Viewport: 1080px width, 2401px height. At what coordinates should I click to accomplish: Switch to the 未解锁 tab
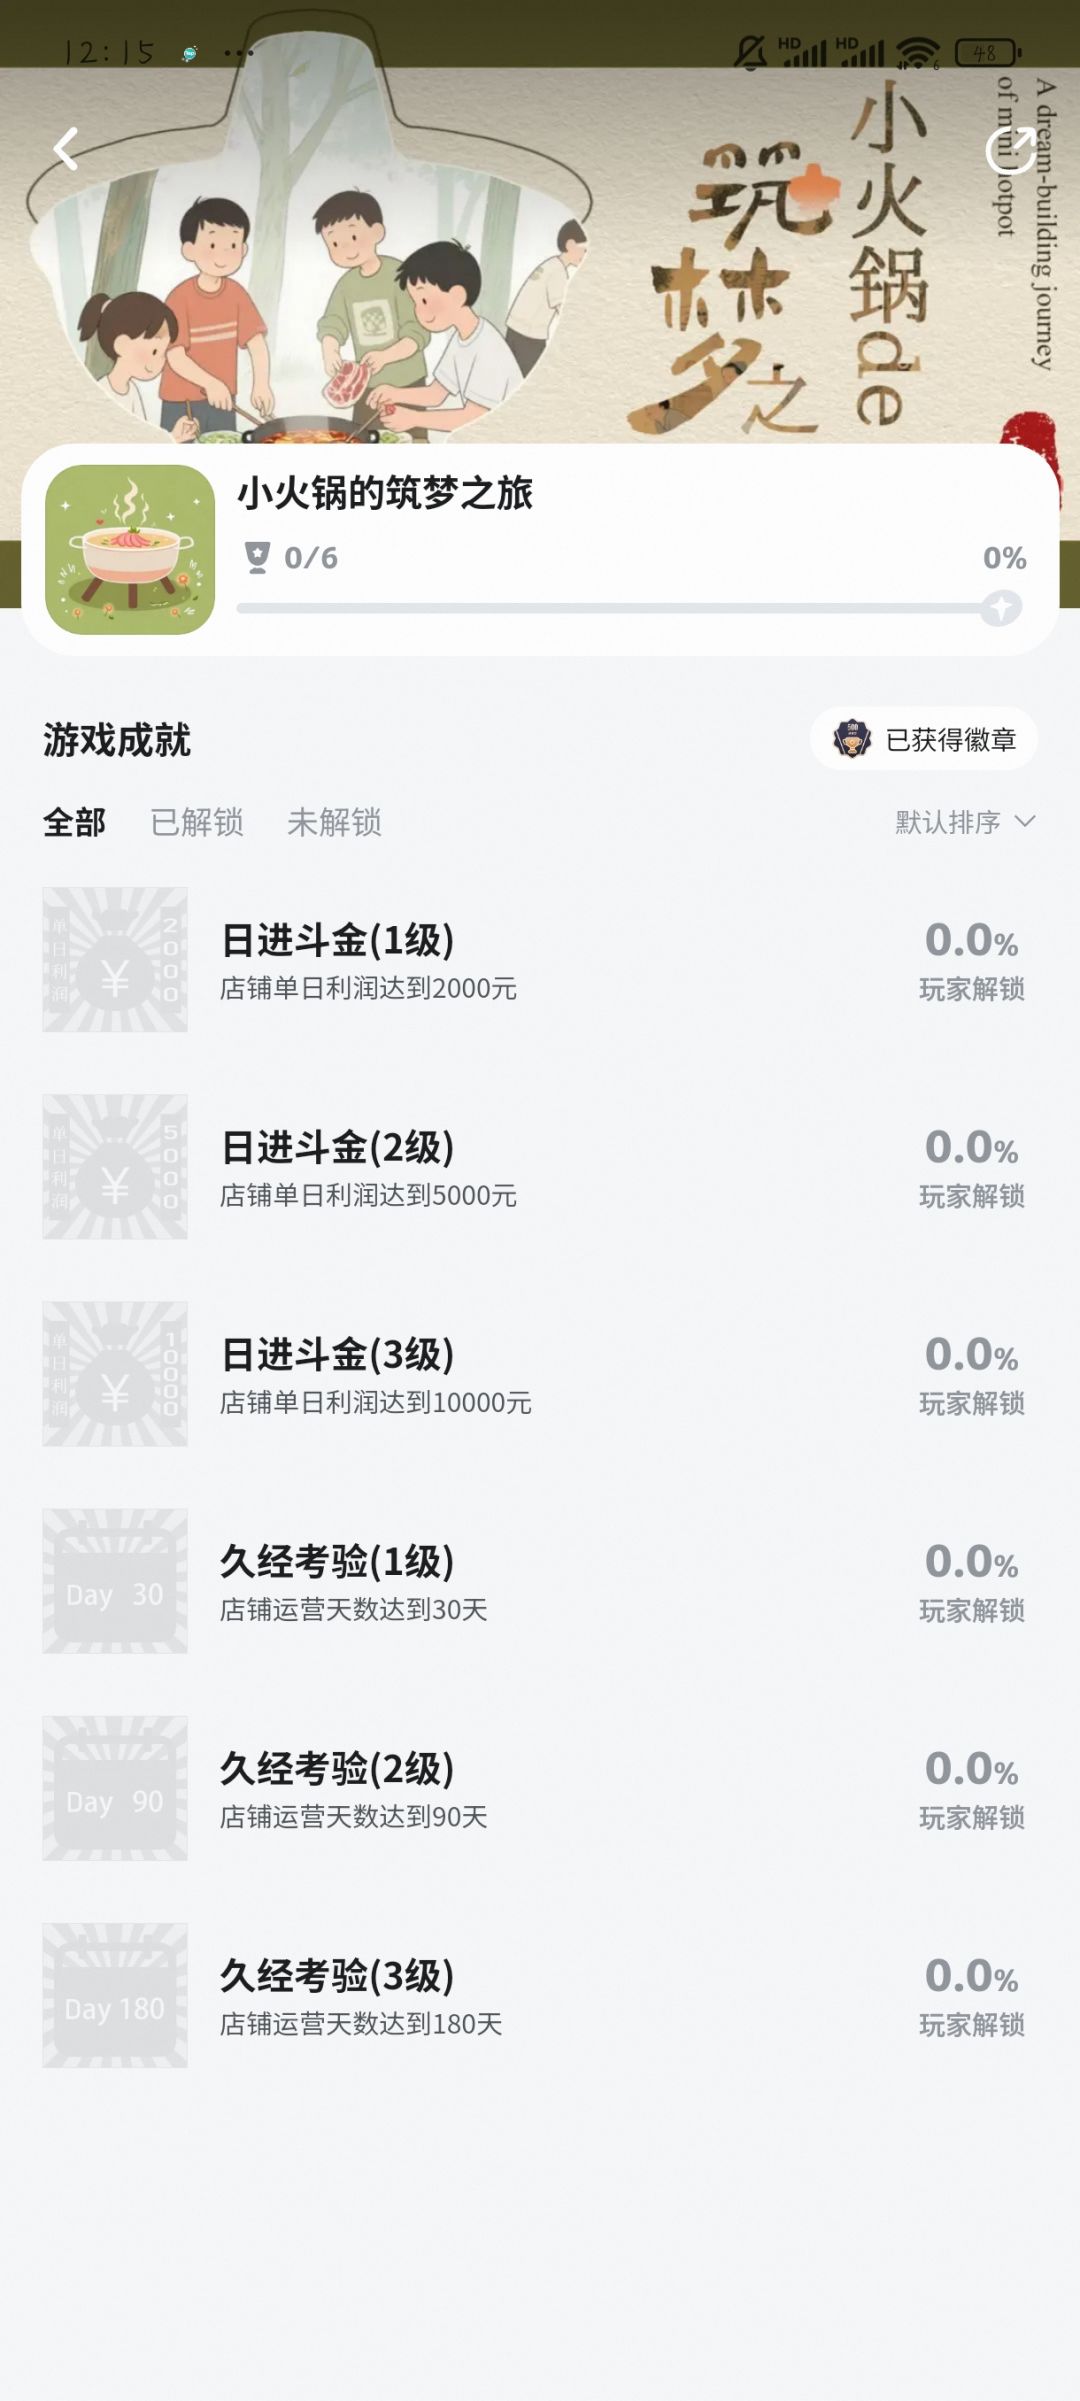coord(334,822)
